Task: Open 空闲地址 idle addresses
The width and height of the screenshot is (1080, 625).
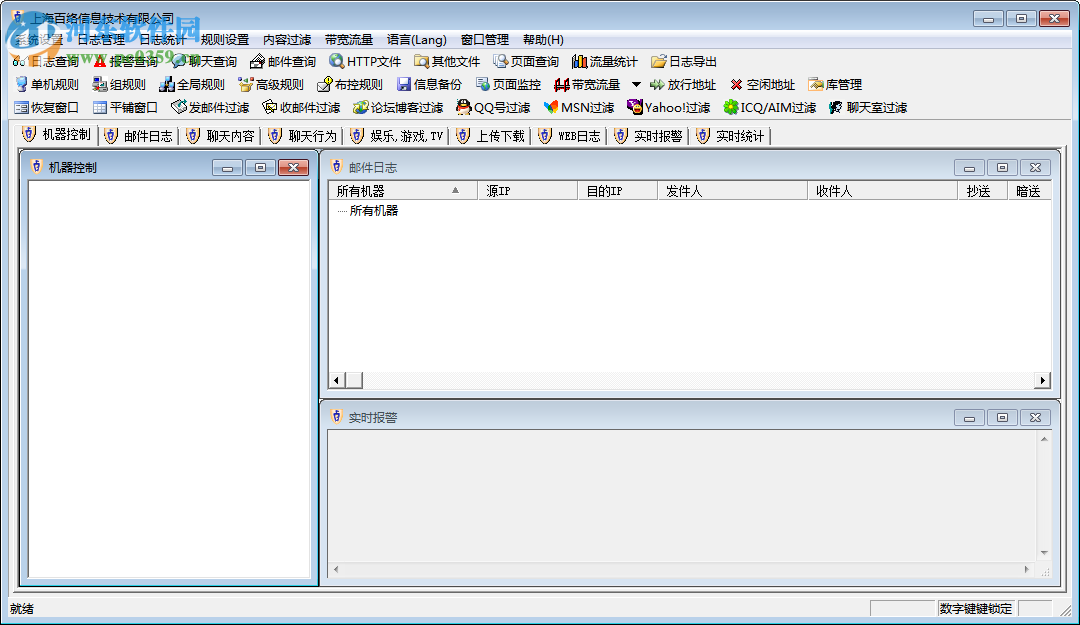Action: pyautogui.click(x=762, y=84)
